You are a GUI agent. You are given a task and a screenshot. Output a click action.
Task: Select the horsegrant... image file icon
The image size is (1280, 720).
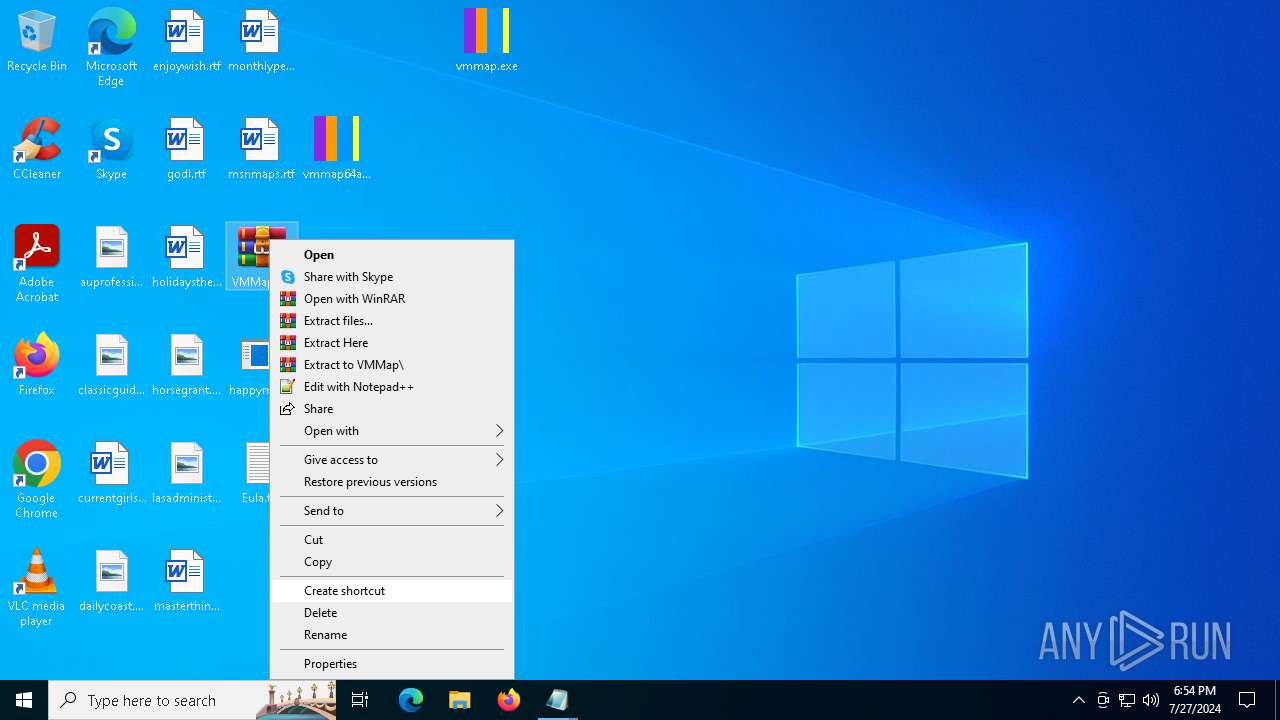tap(186, 364)
